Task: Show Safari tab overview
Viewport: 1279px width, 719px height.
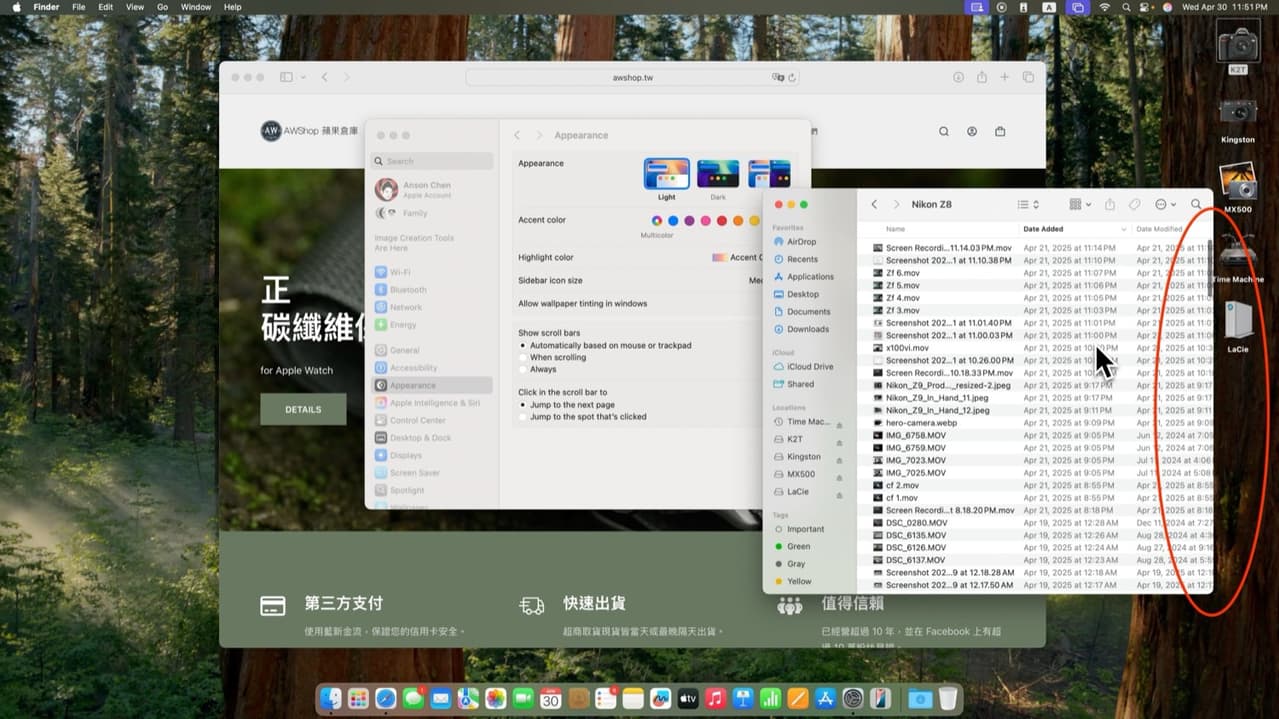Action: (x=1028, y=77)
